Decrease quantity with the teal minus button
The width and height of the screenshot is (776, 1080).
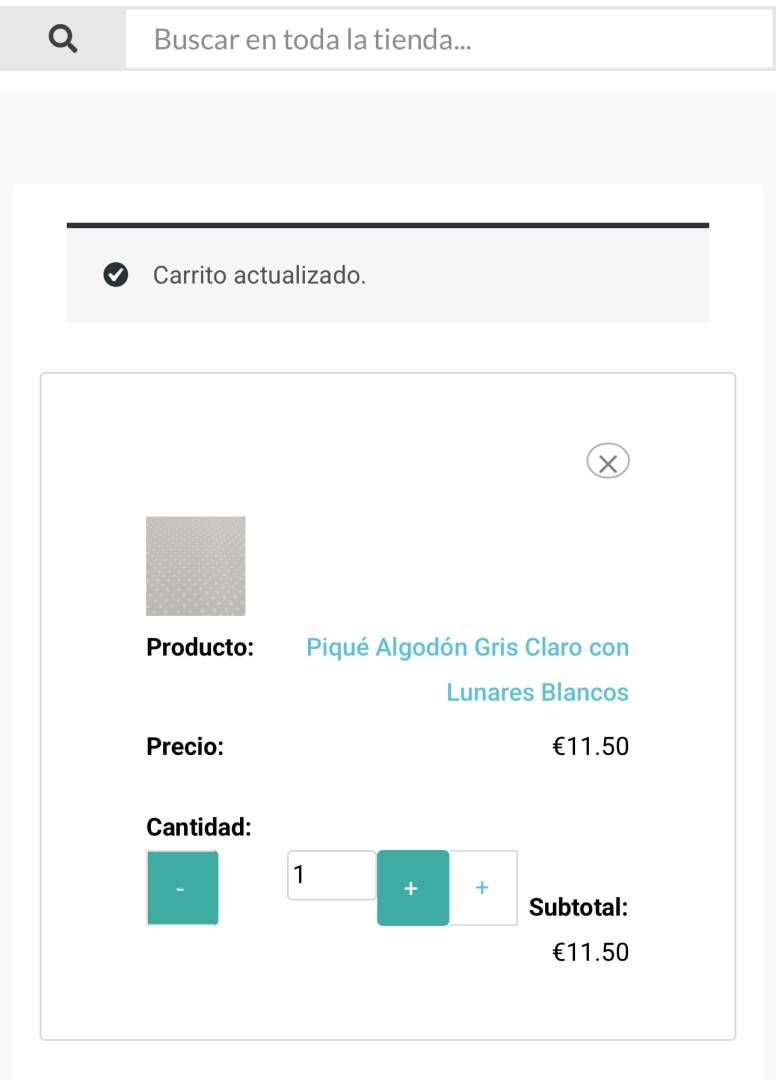click(182, 888)
